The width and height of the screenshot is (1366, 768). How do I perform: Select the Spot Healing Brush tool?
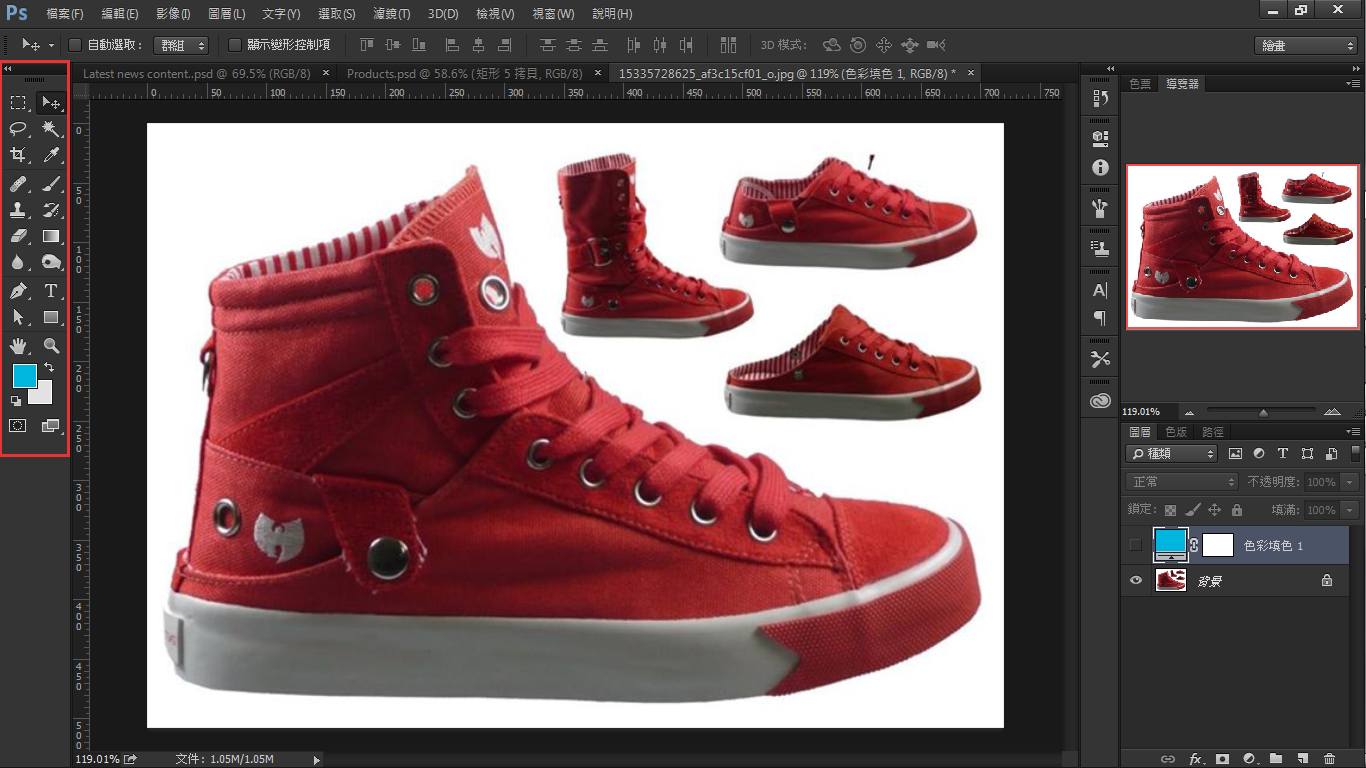coord(18,184)
